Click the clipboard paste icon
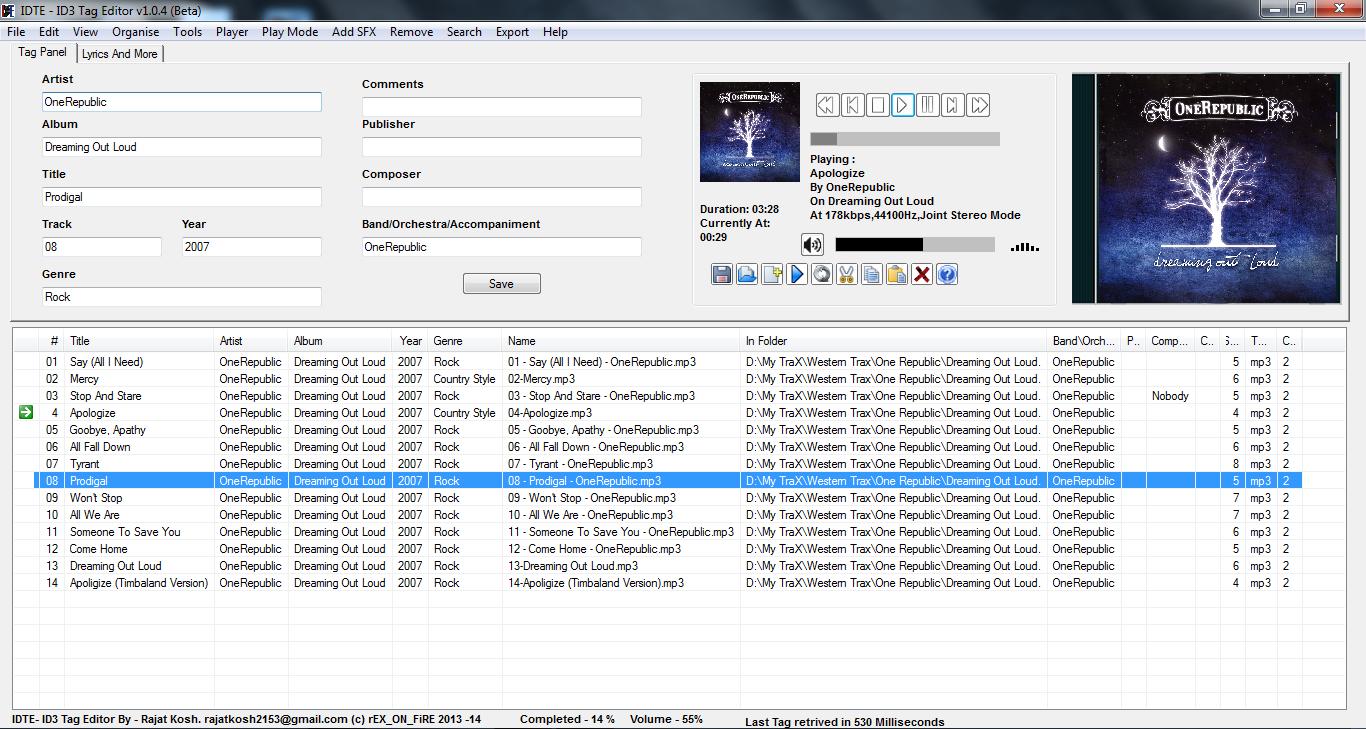1366x729 pixels. click(897, 274)
